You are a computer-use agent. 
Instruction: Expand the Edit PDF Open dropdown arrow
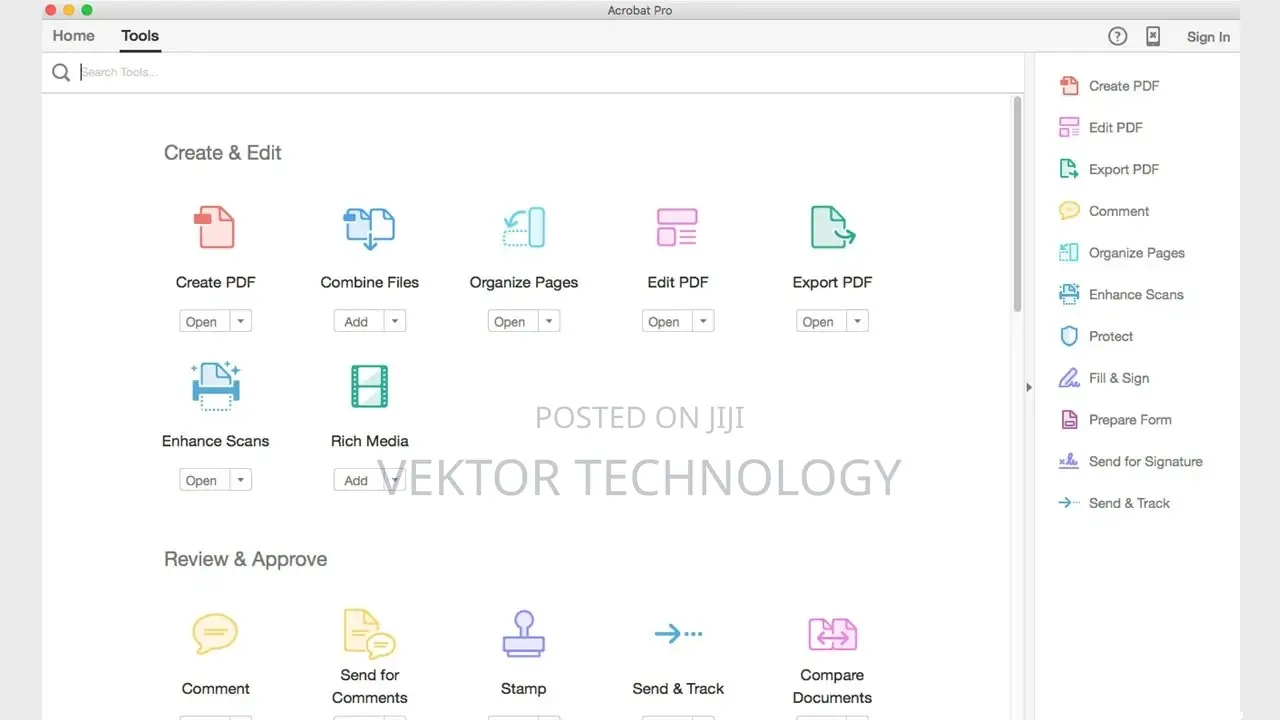(x=703, y=321)
